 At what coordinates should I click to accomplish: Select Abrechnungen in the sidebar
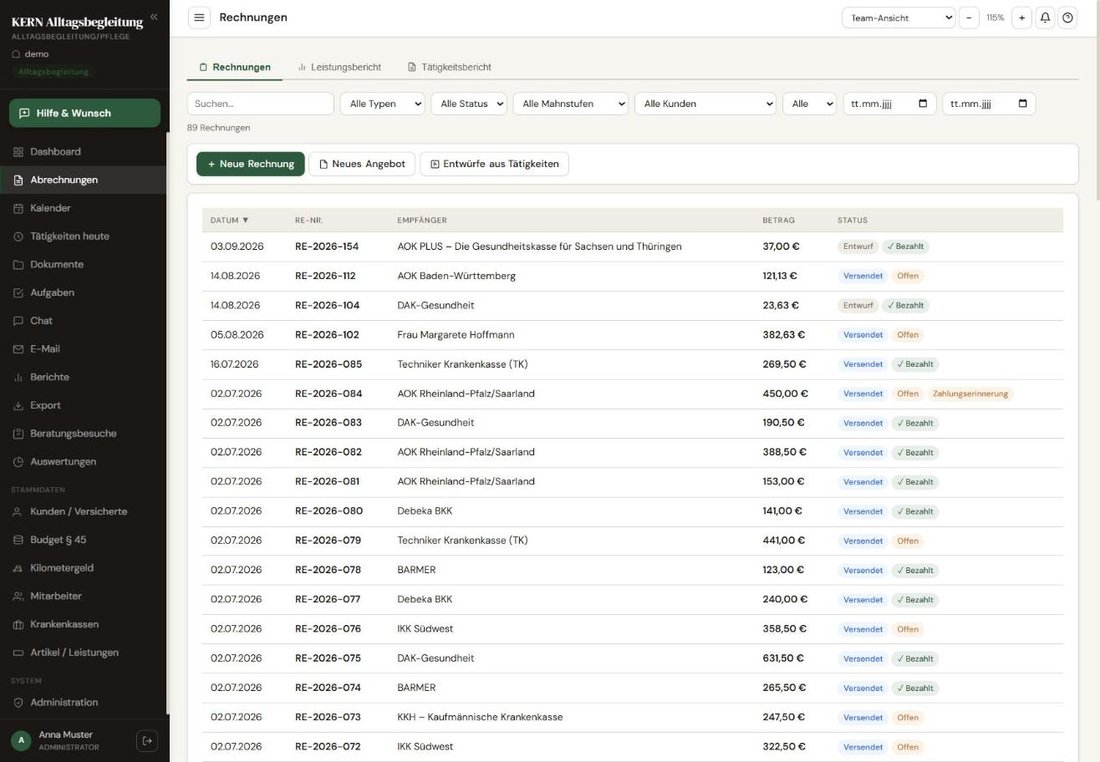[x=83, y=180]
